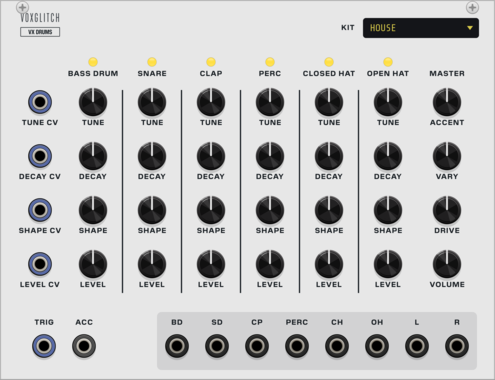The width and height of the screenshot is (495, 380).
Task: Click the ACC input jack
Action: 84,346
